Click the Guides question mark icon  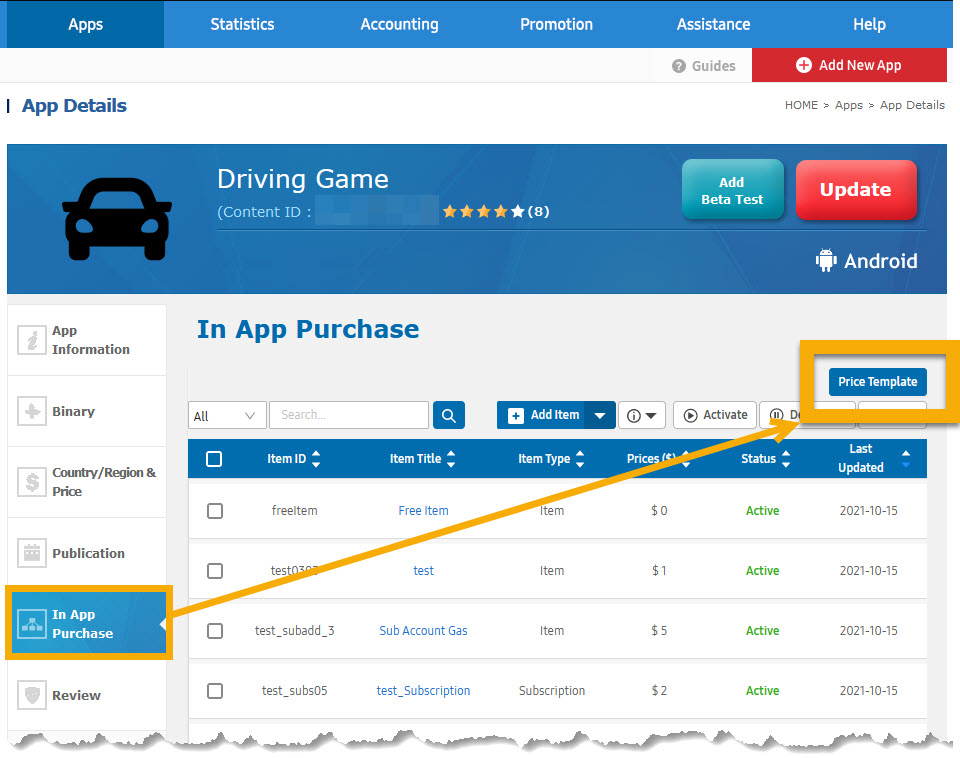click(x=680, y=66)
